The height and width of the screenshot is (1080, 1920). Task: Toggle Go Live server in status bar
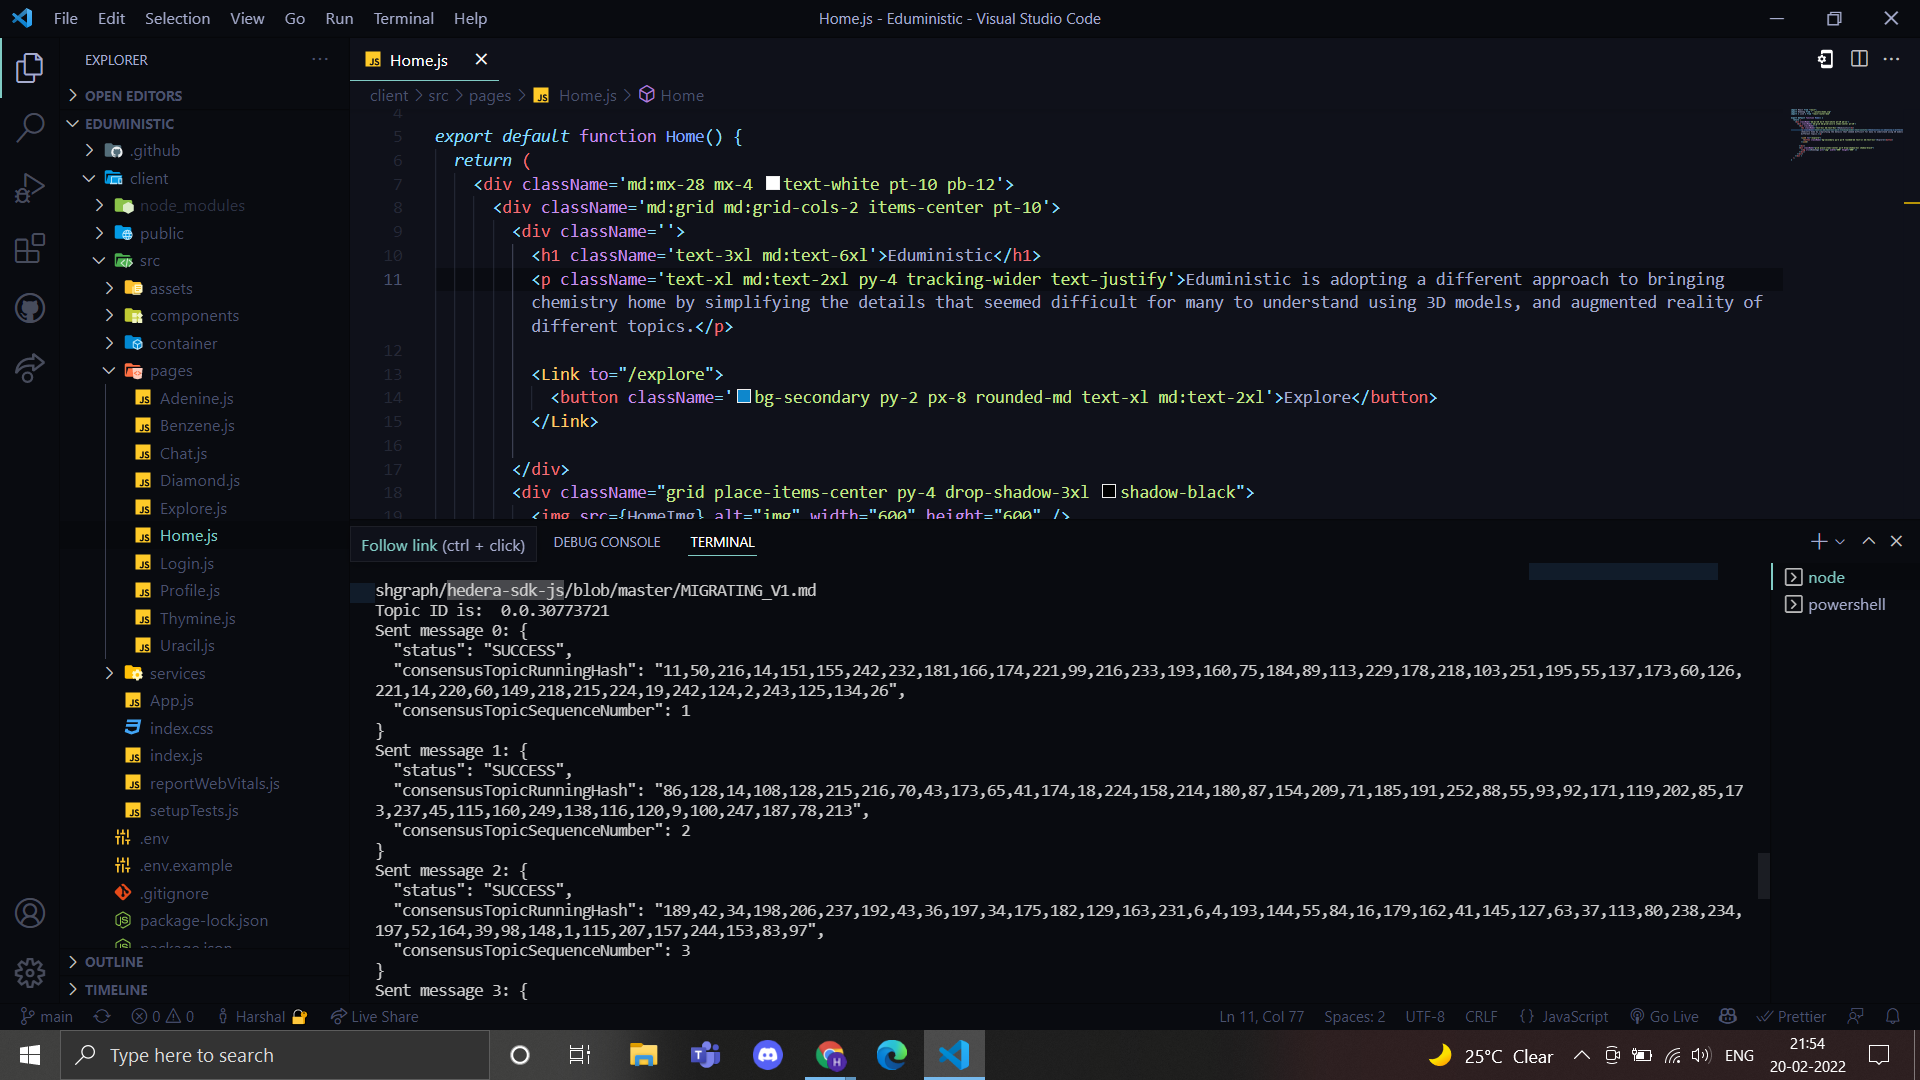1664,1016
